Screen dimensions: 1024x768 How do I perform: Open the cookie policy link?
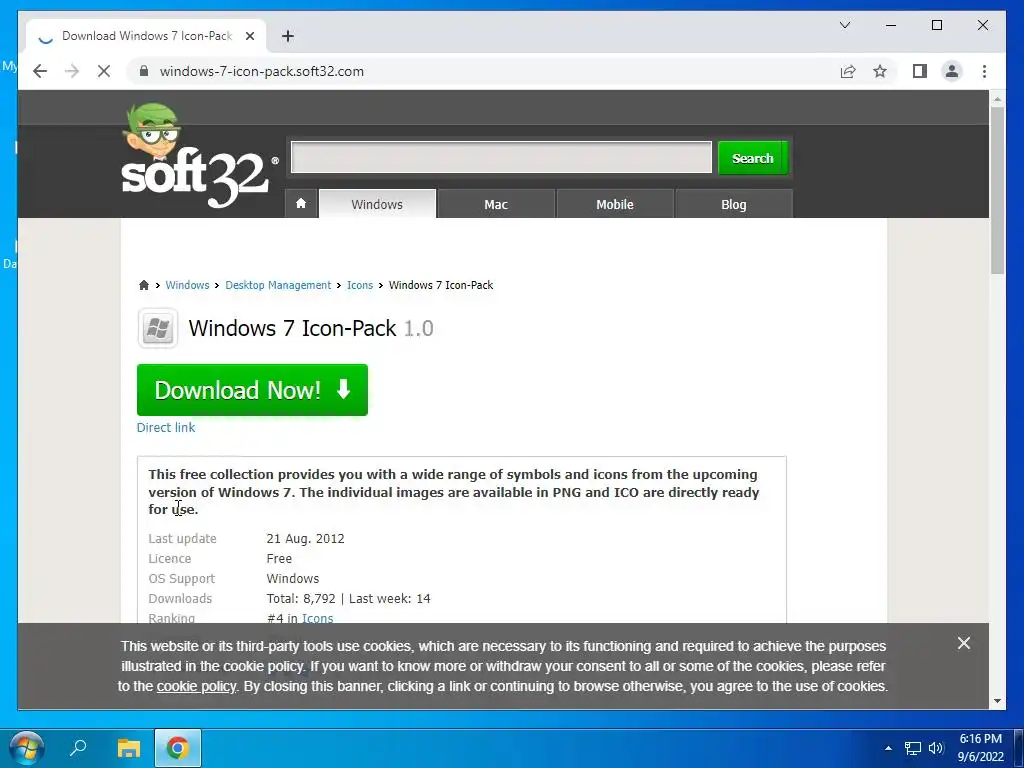196,686
